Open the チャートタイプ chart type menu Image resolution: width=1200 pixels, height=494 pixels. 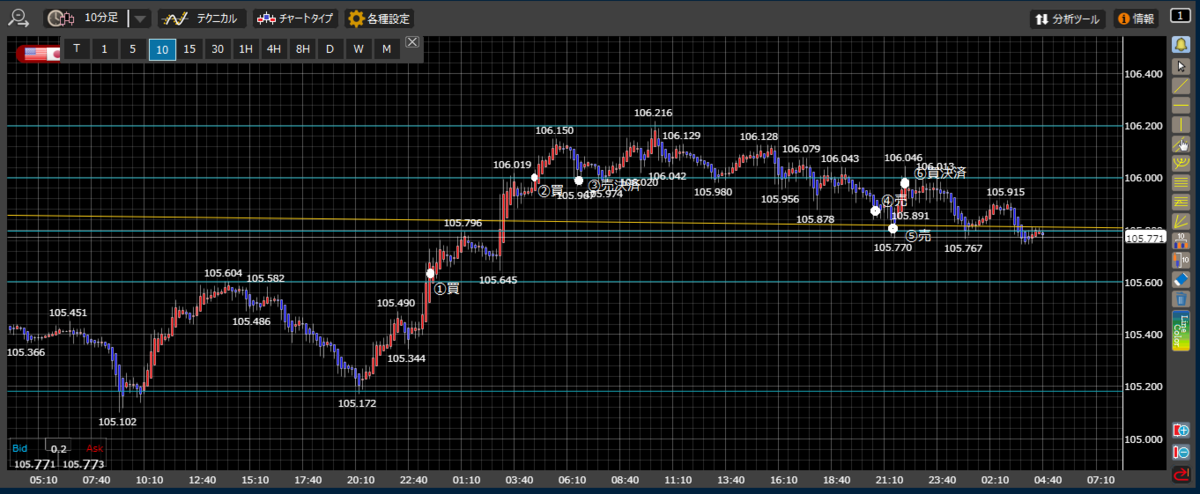pyautogui.click(x=295, y=18)
